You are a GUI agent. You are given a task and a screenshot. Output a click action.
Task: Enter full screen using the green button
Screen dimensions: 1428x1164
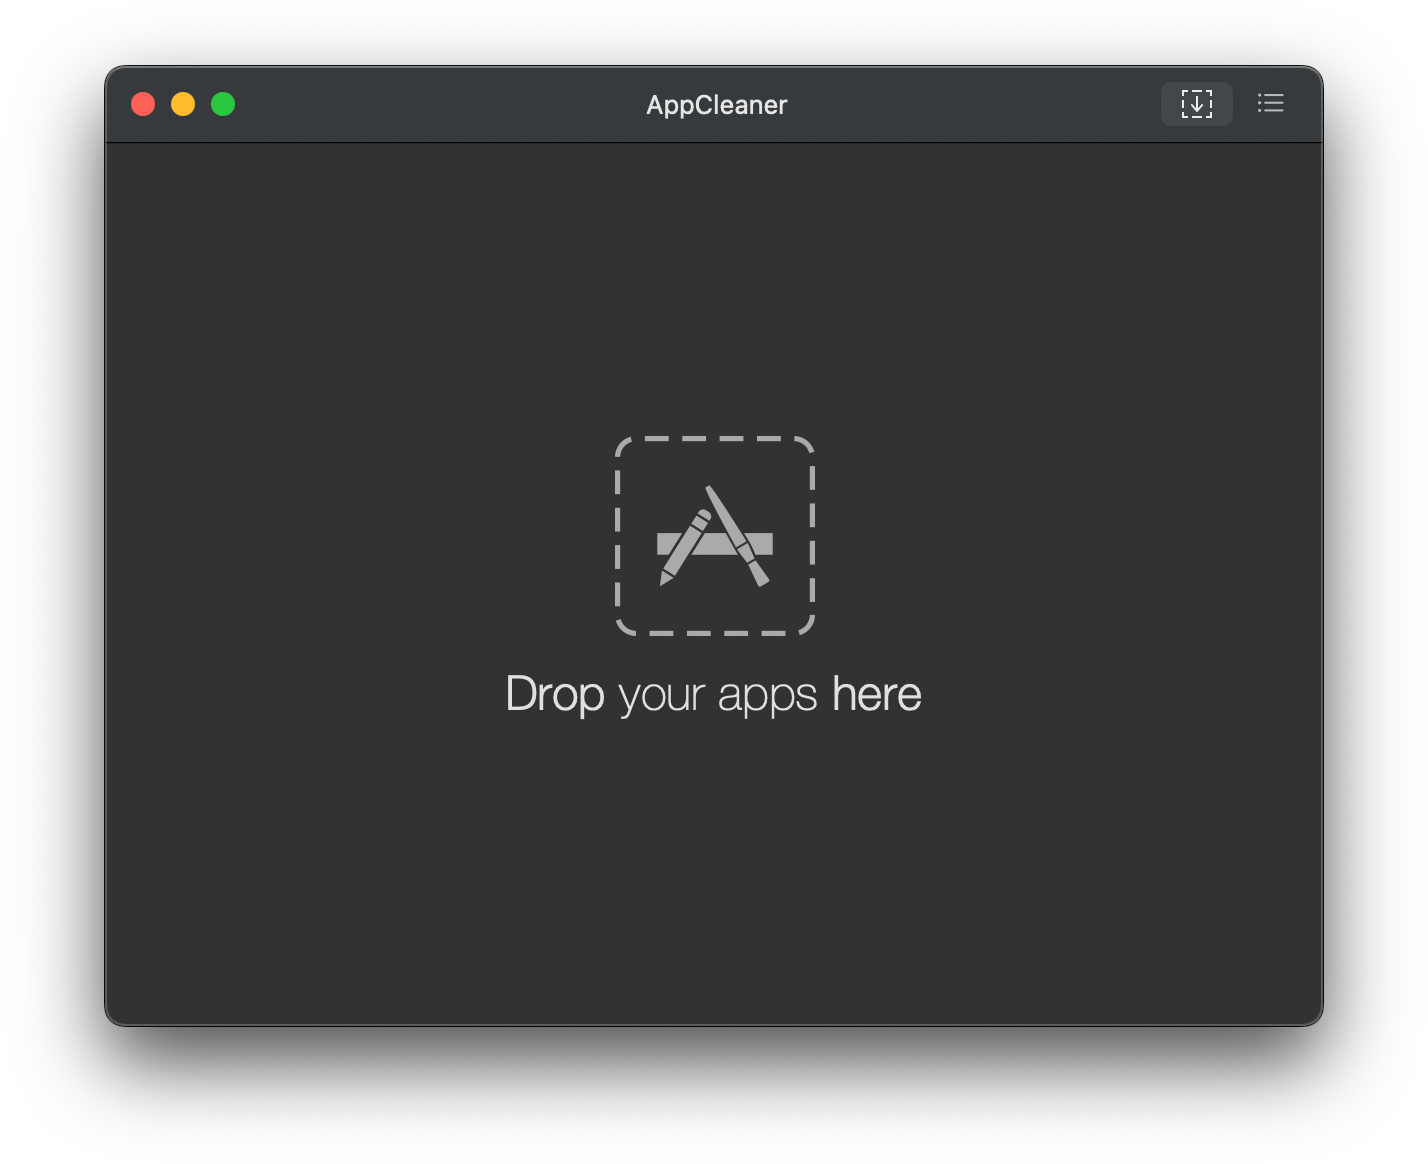[223, 104]
